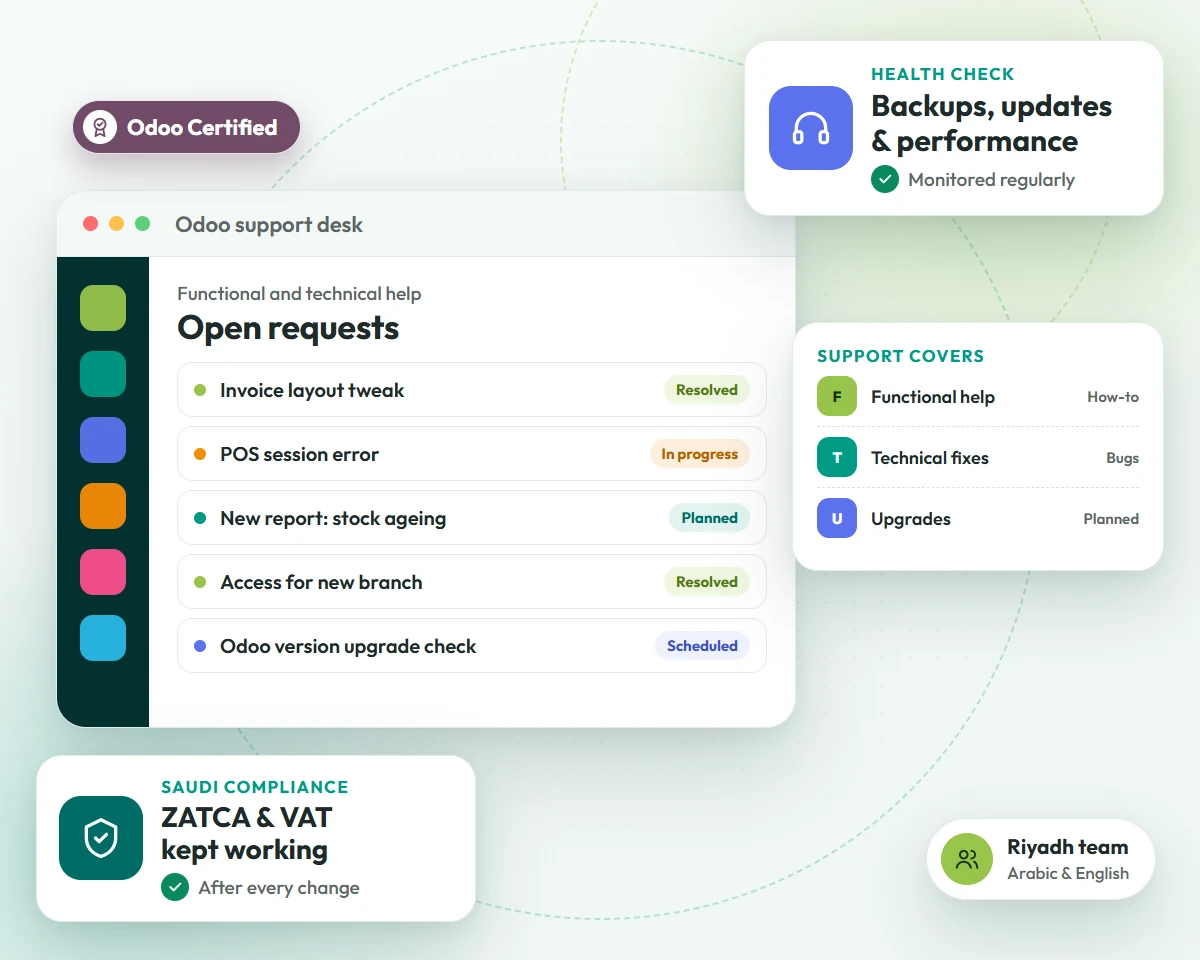Click the Functional and technical help subtitle
Image resolution: width=1200 pixels, height=960 pixels.
pyautogui.click(x=299, y=294)
